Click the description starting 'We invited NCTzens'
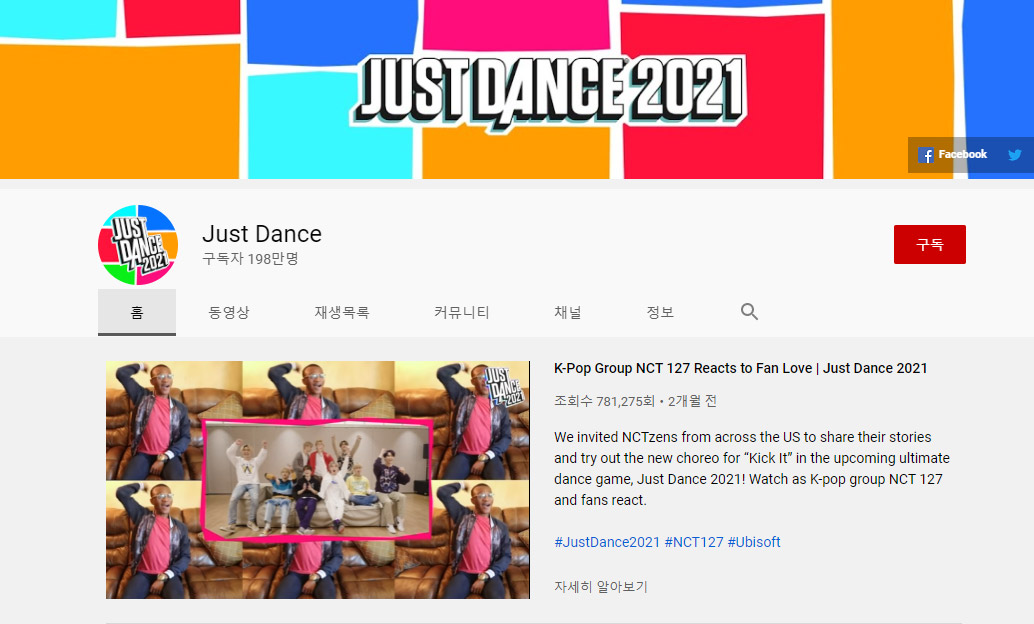1034x624 pixels. click(752, 468)
